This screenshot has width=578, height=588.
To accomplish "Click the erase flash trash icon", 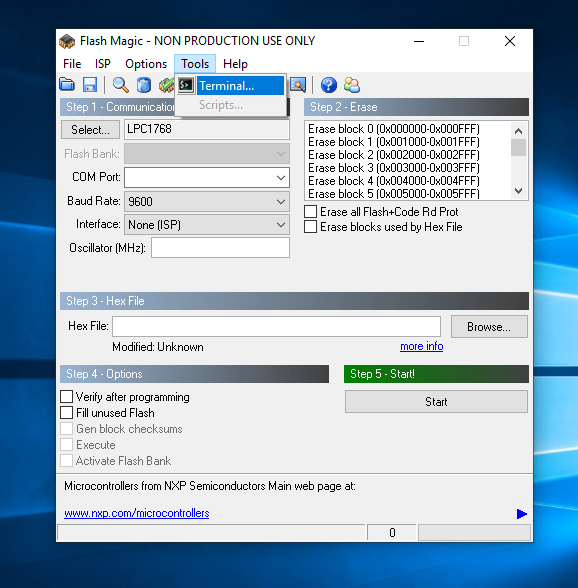I will [144, 85].
